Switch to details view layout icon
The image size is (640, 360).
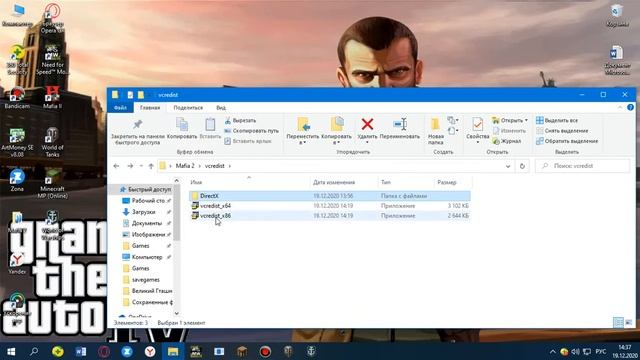(618, 323)
